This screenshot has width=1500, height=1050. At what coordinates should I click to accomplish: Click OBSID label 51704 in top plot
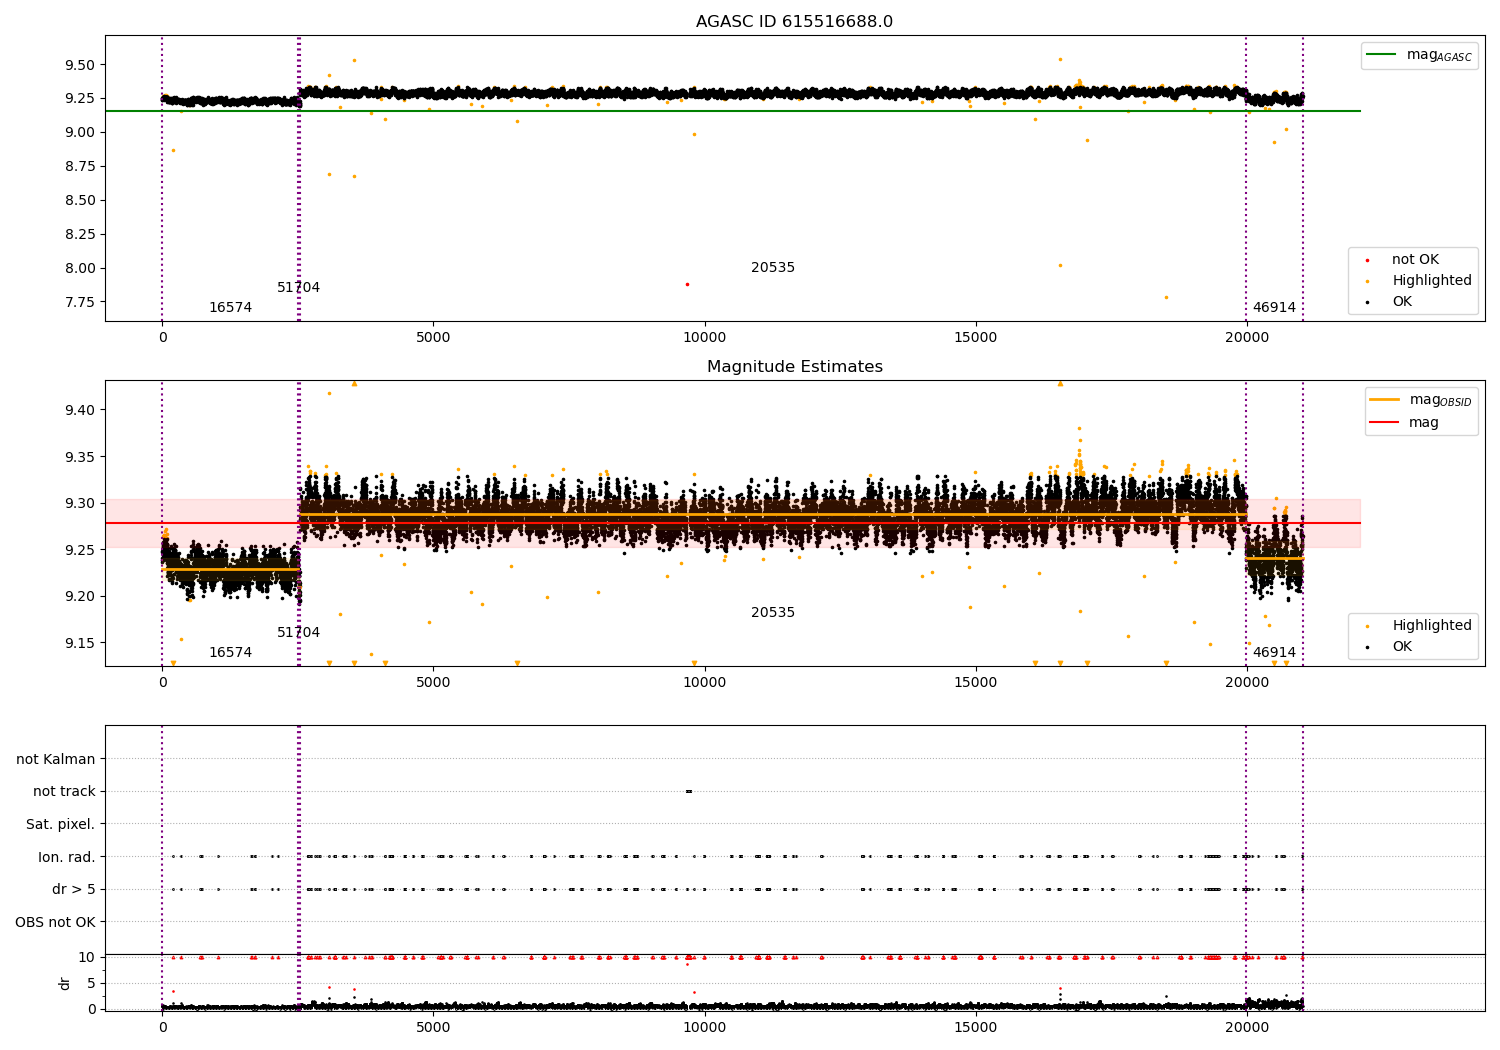tap(298, 288)
